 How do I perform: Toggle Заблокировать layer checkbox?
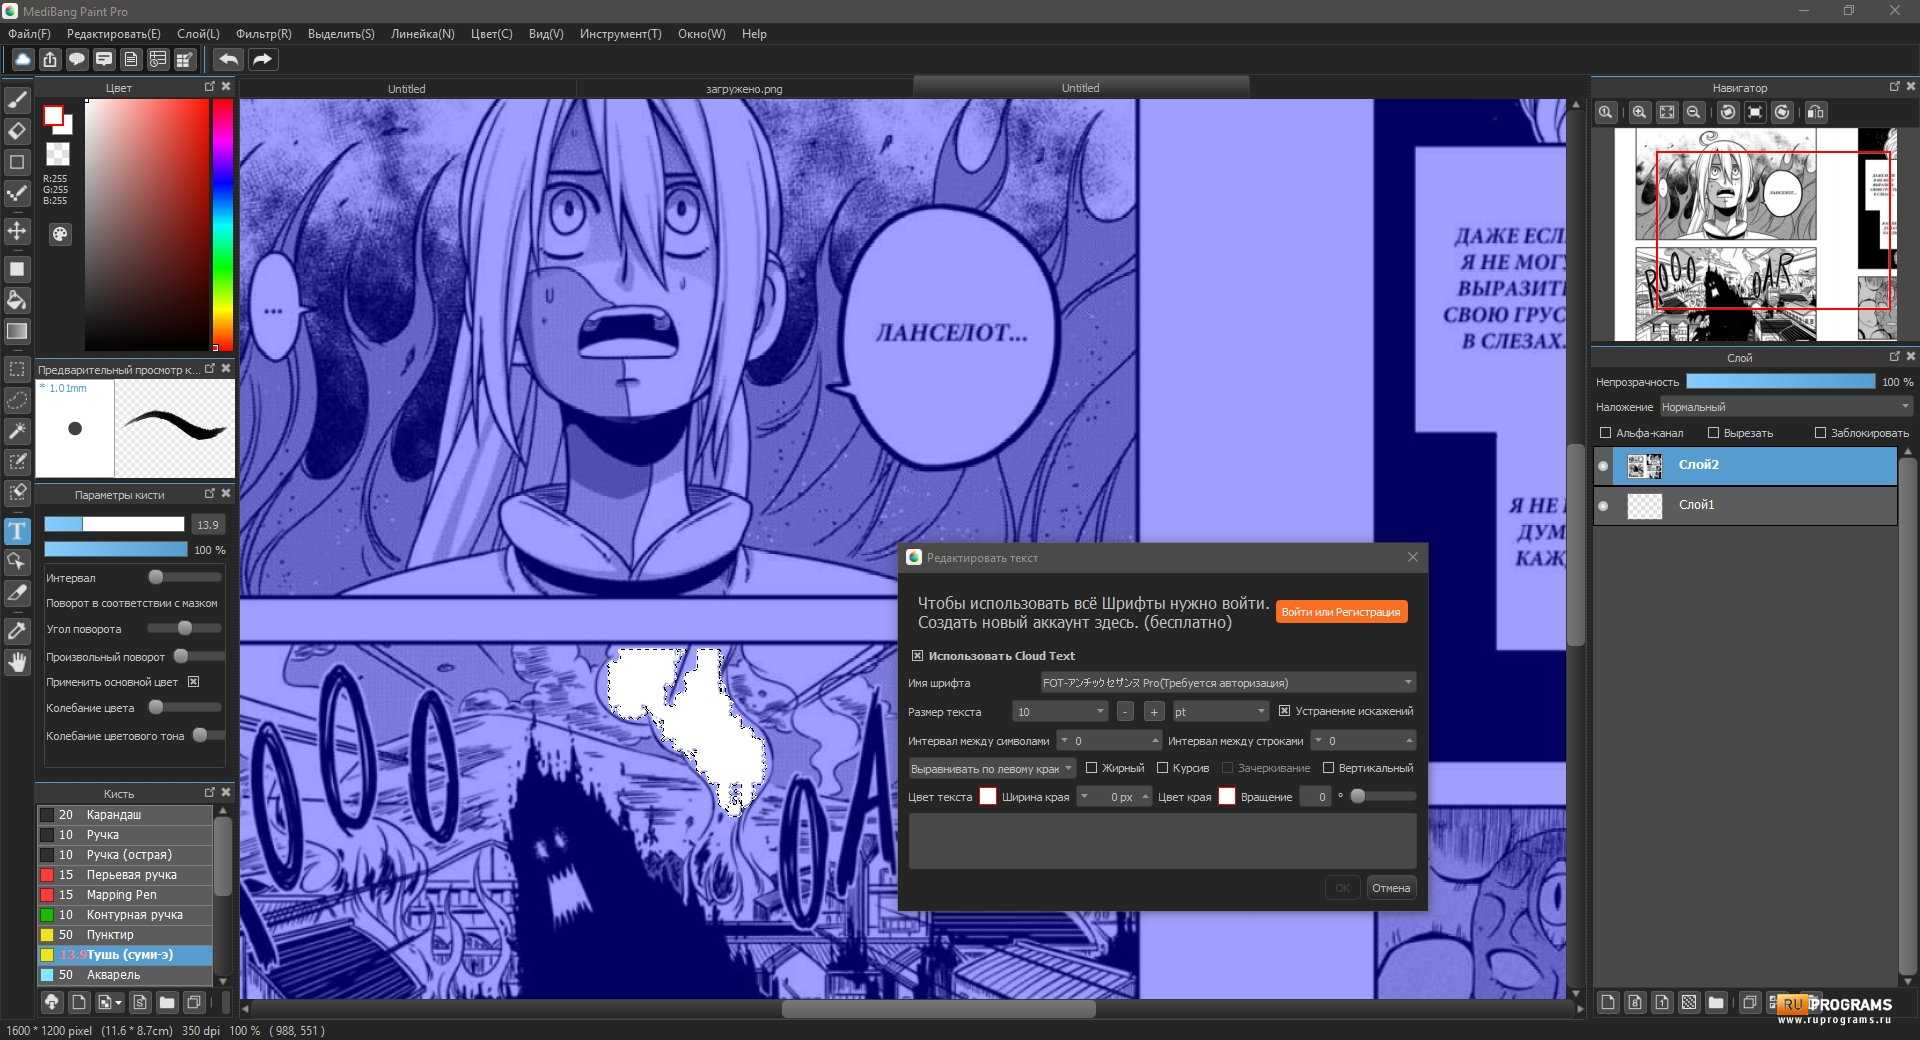point(1820,433)
